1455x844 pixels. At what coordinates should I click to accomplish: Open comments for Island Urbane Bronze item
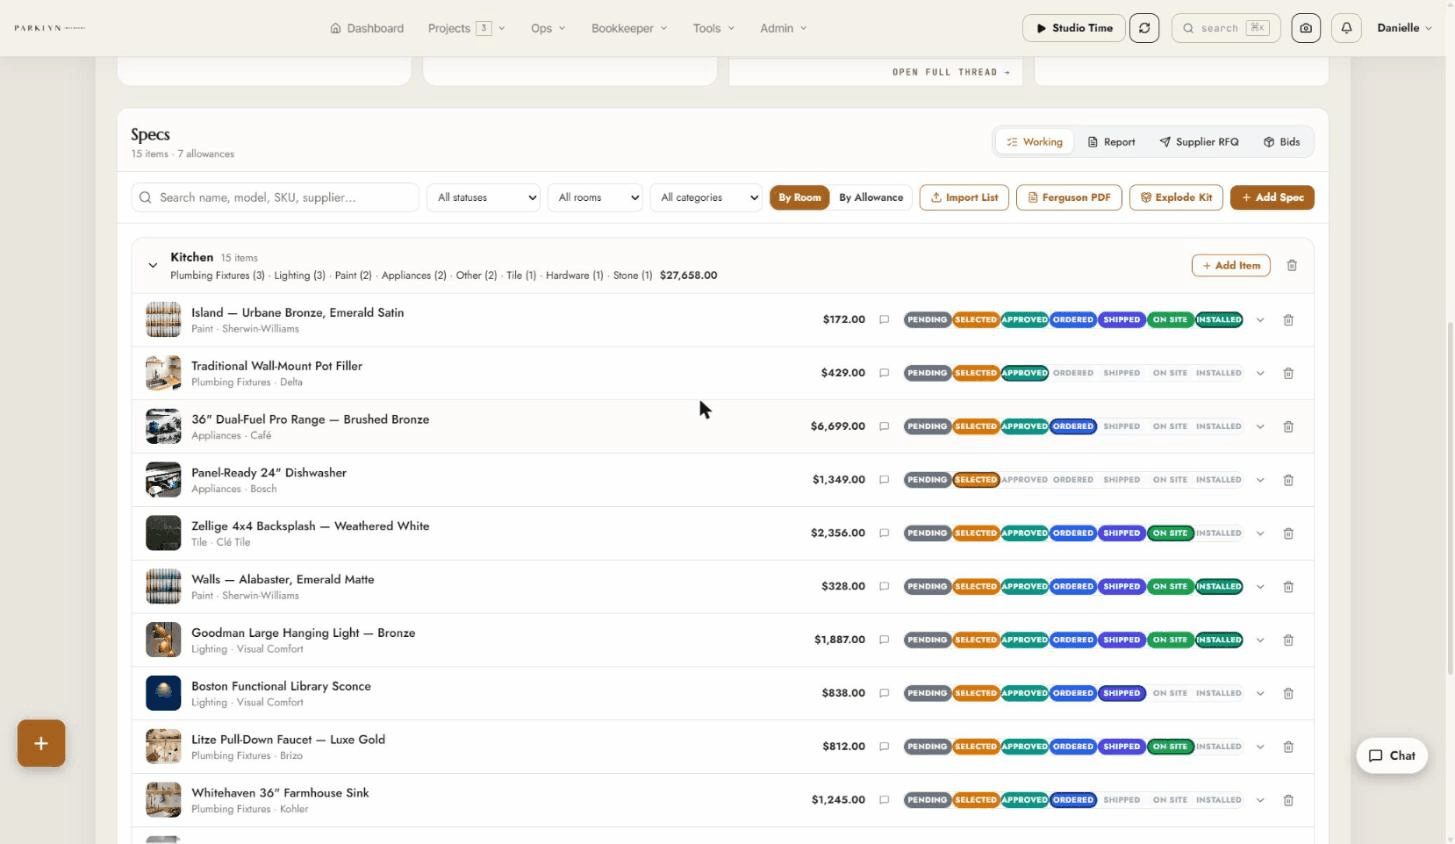[x=884, y=320]
